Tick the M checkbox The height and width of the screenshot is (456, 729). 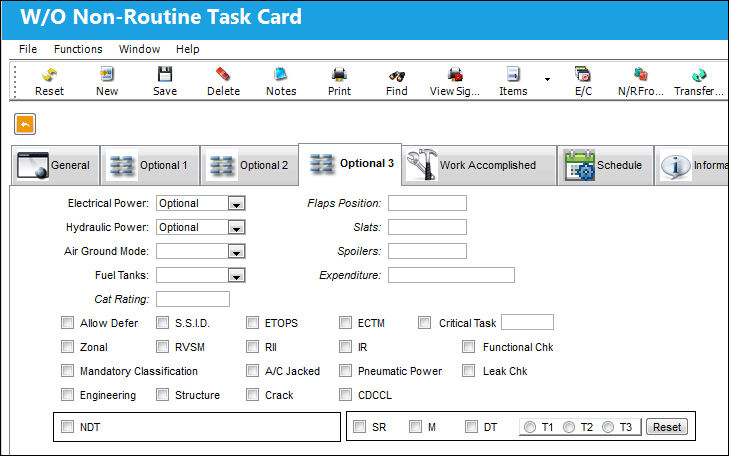click(415, 427)
